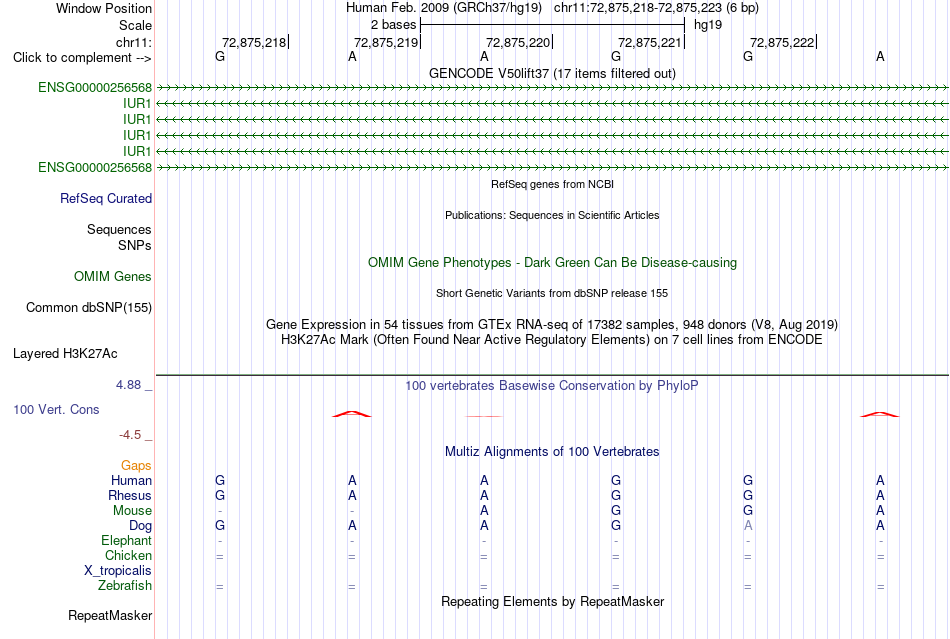The height and width of the screenshot is (639, 950).
Task: Click the 100 Vert. Cons track label
Action: click(x=56, y=409)
